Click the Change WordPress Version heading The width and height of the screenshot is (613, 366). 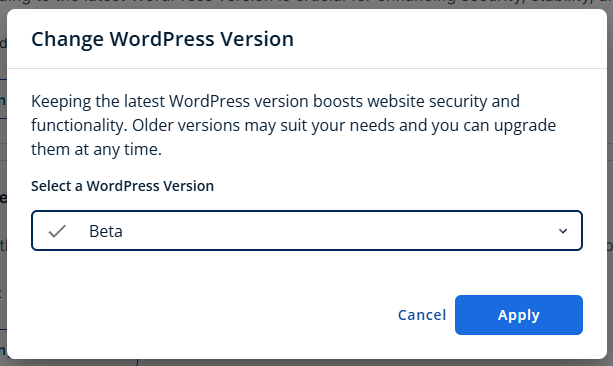pos(162,39)
